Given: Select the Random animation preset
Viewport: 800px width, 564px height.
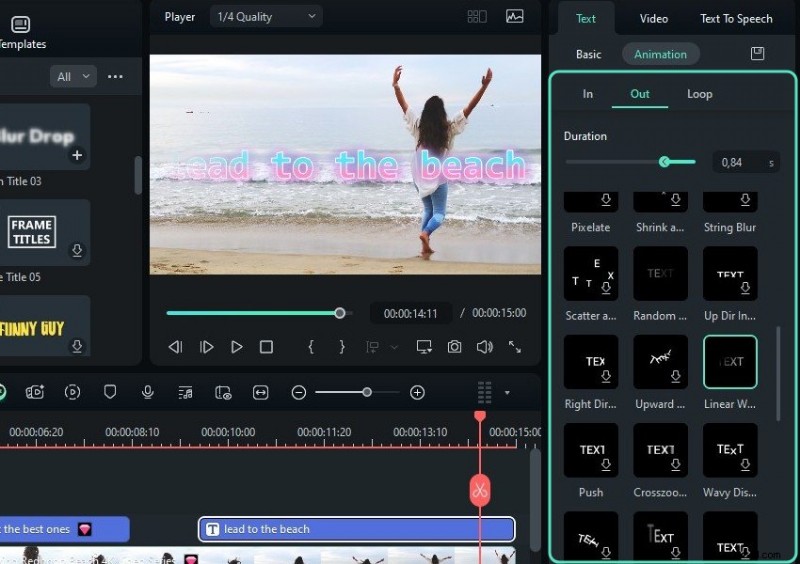Looking at the screenshot, I should 660,273.
